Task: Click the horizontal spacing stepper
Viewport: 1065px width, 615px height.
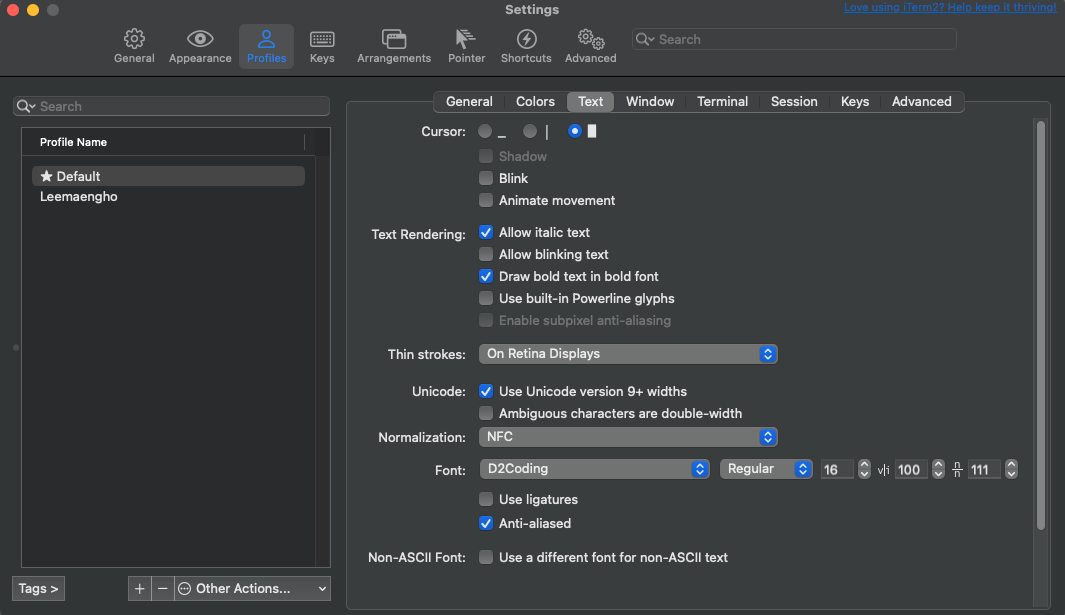Action: pos(938,469)
